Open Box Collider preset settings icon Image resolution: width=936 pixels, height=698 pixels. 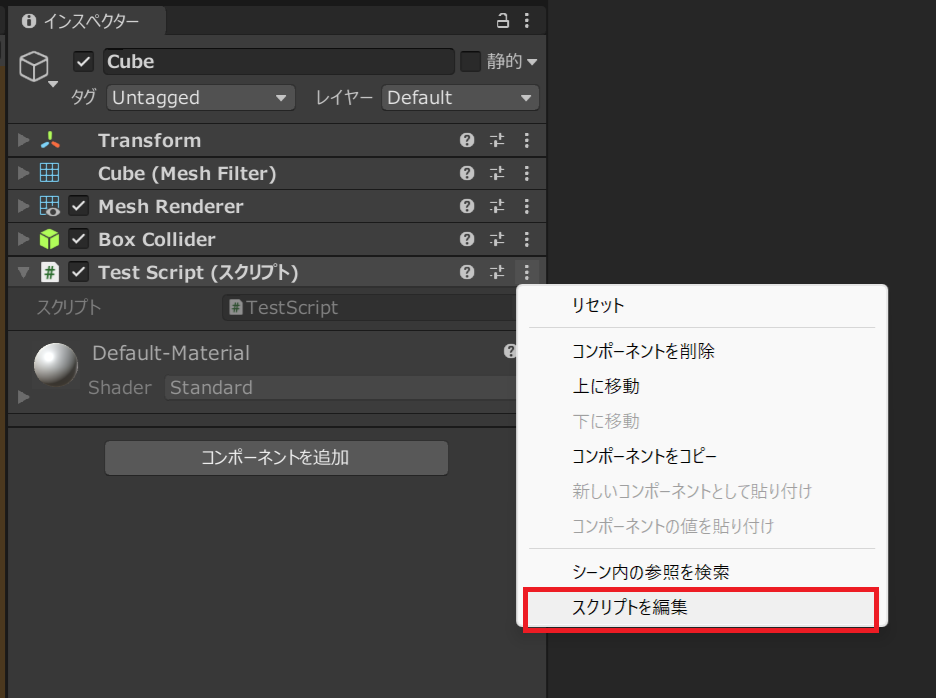pyautogui.click(x=497, y=239)
